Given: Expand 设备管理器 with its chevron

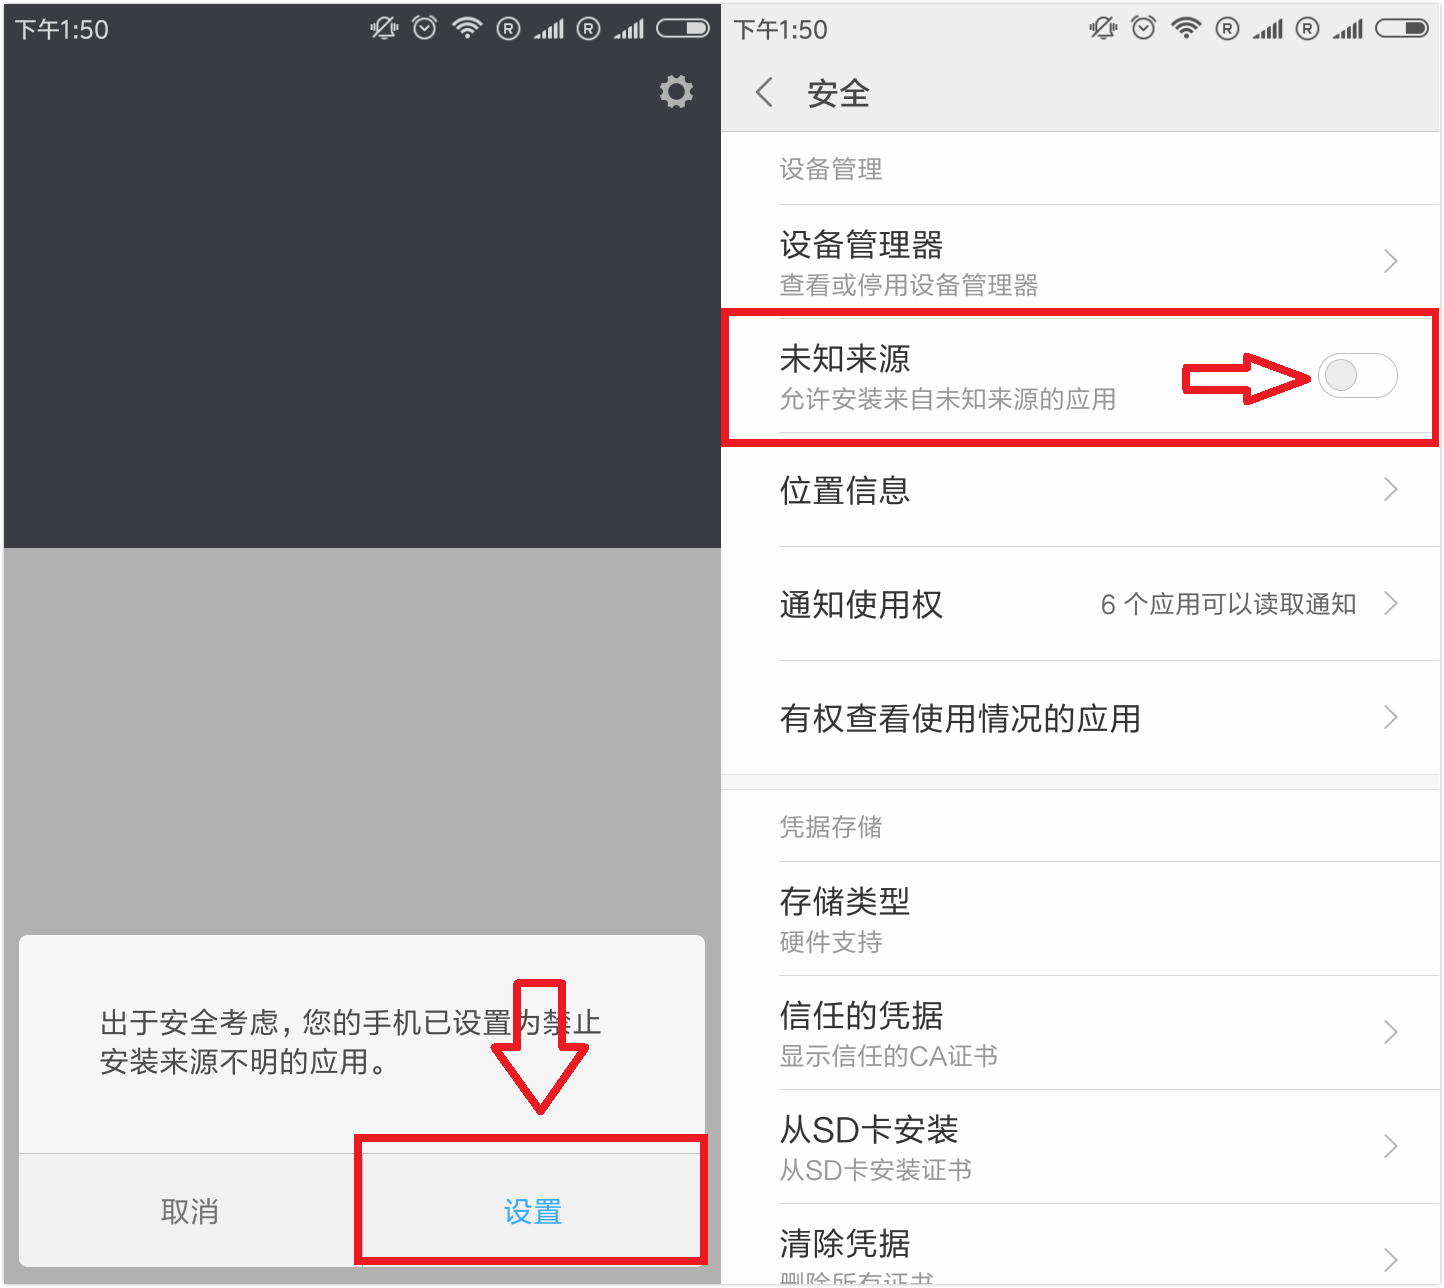Looking at the screenshot, I should point(1390,261).
